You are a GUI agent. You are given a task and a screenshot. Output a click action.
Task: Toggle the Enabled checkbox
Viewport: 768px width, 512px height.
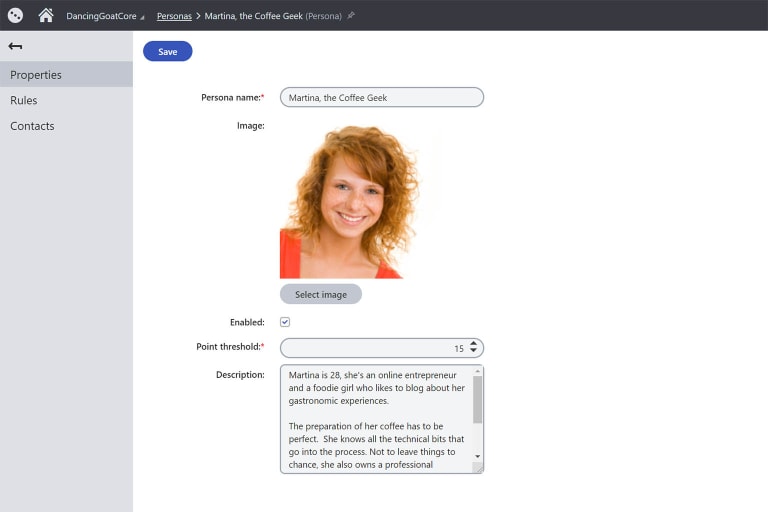[x=285, y=322]
